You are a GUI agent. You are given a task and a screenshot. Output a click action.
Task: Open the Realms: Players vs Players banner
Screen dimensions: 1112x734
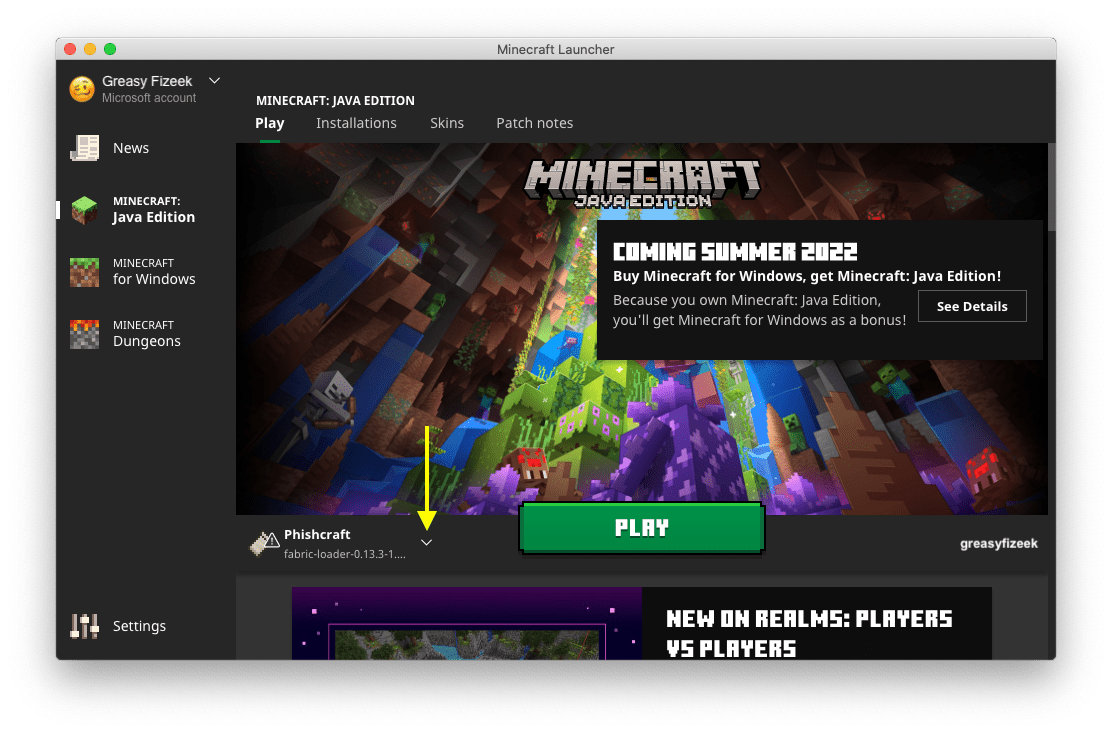pyautogui.click(x=640, y=622)
